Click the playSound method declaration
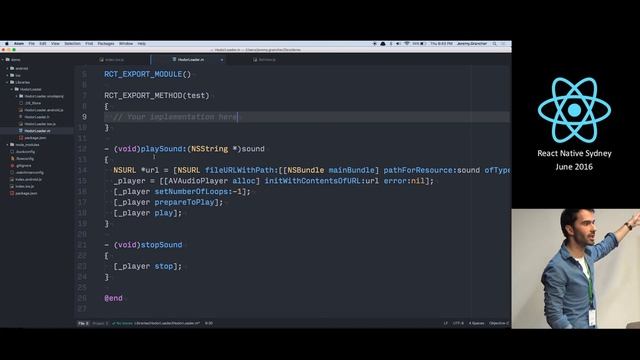 pos(184,149)
